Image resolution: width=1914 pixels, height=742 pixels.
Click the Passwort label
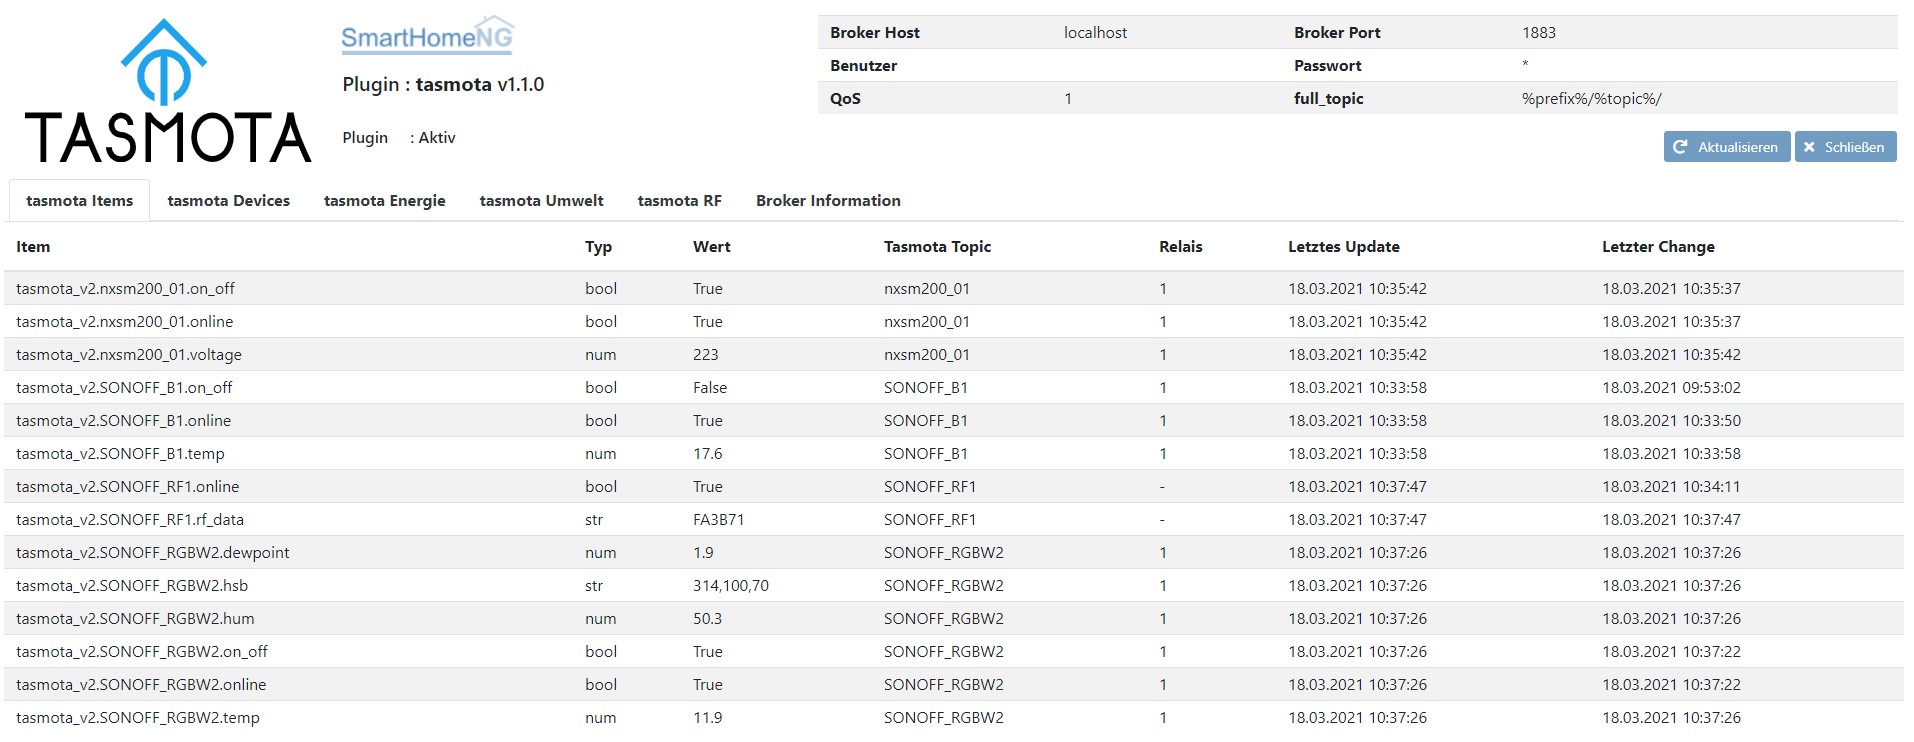click(x=1328, y=66)
